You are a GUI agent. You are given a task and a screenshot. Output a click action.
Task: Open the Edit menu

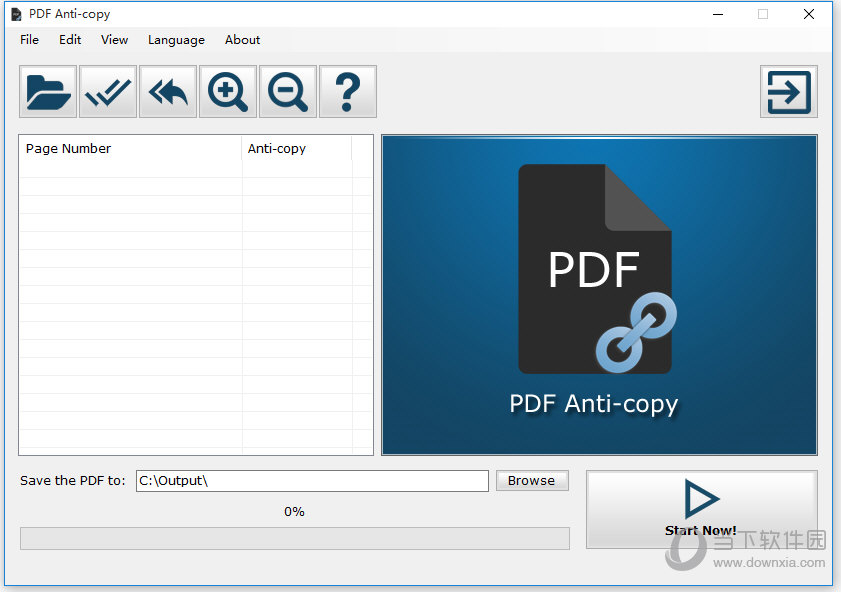(70, 40)
